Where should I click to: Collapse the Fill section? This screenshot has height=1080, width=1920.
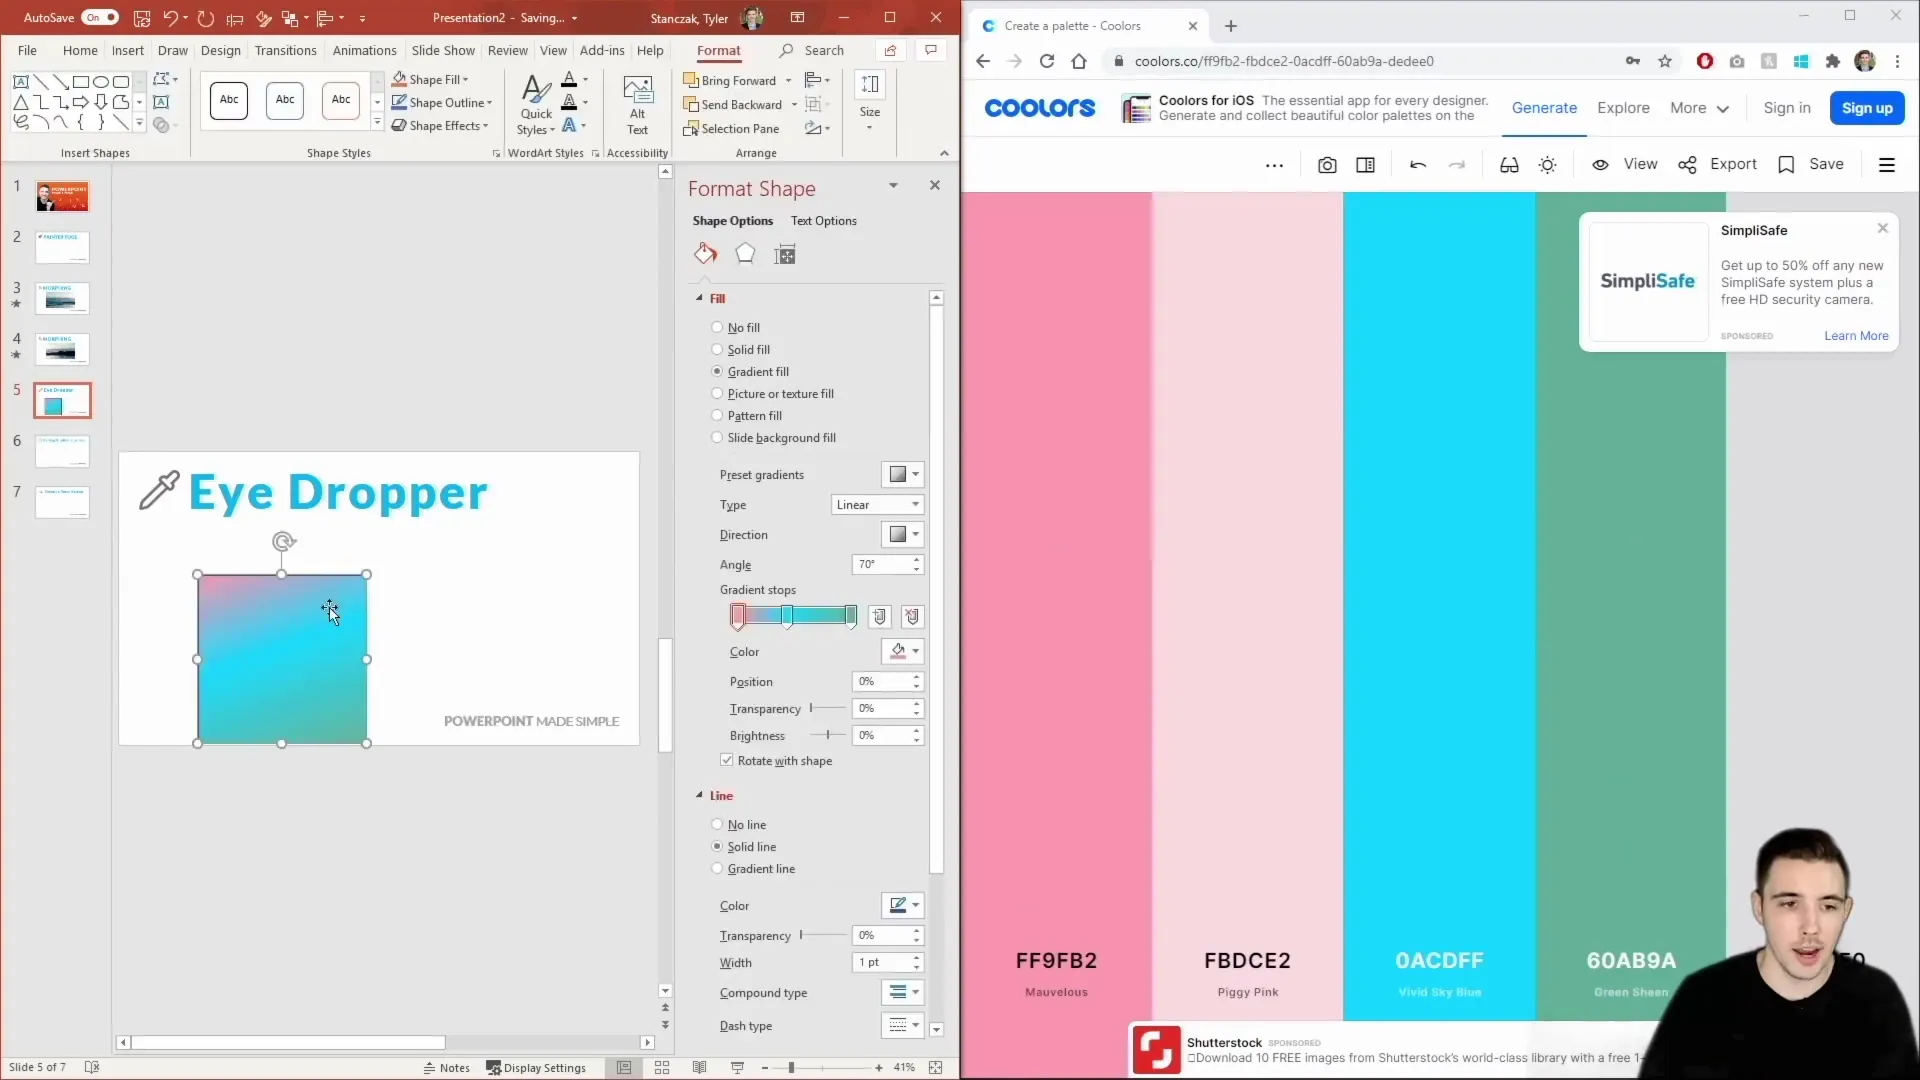coord(700,298)
